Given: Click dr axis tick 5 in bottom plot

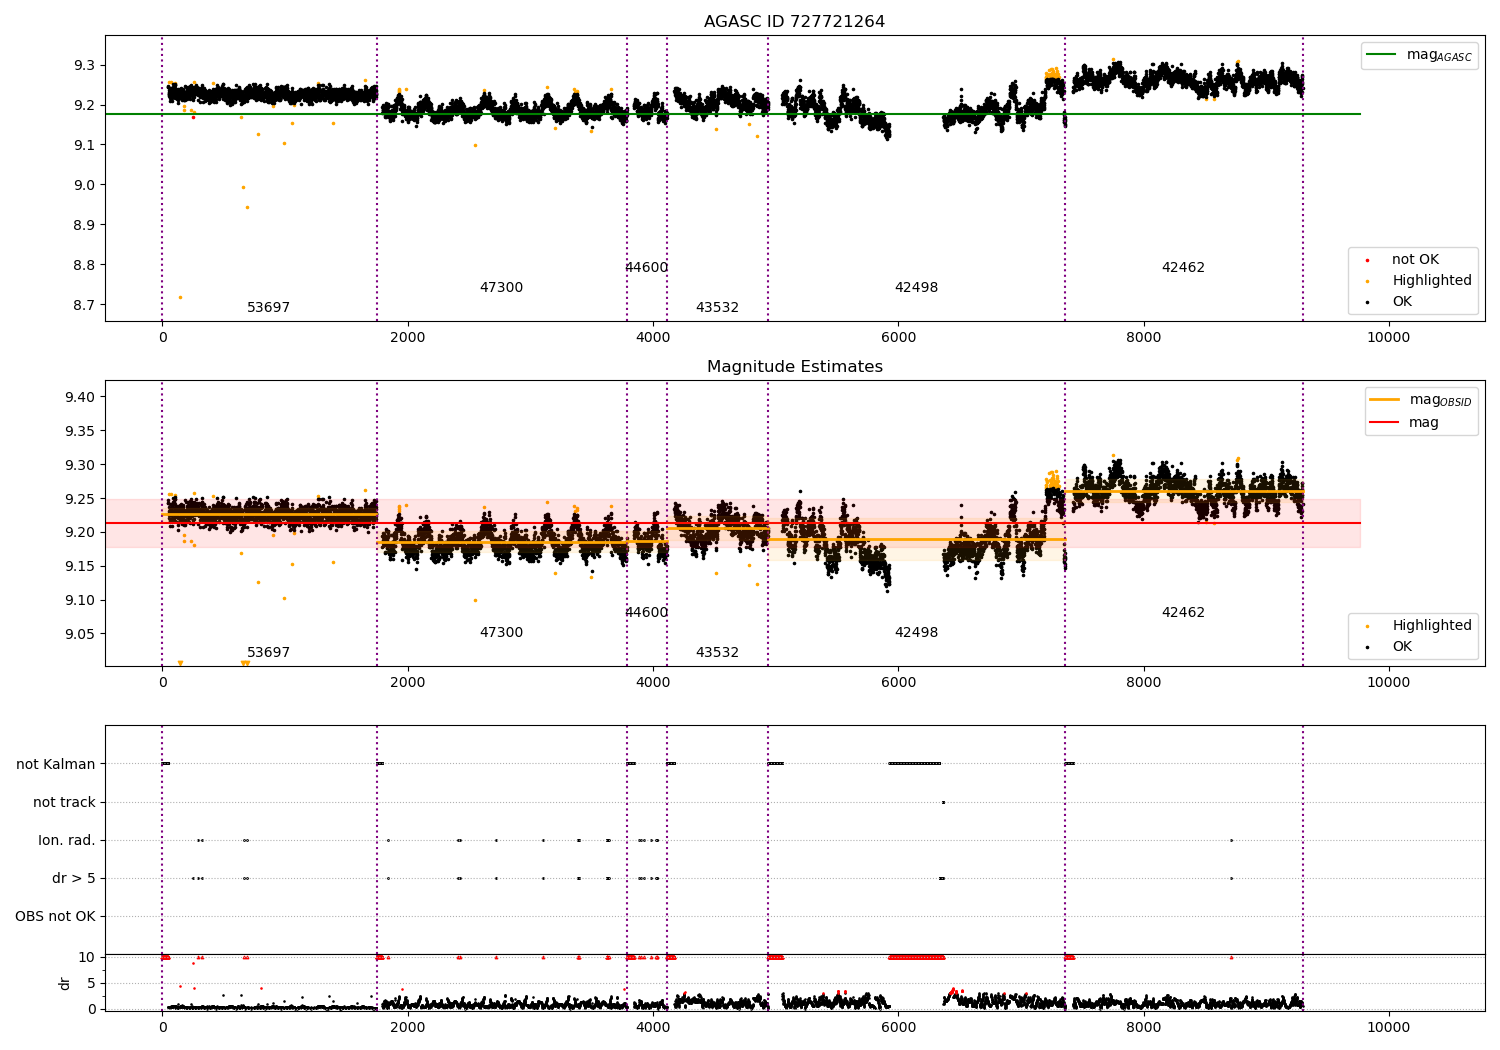Looking at the screenshot, I should tap(91, 983).
